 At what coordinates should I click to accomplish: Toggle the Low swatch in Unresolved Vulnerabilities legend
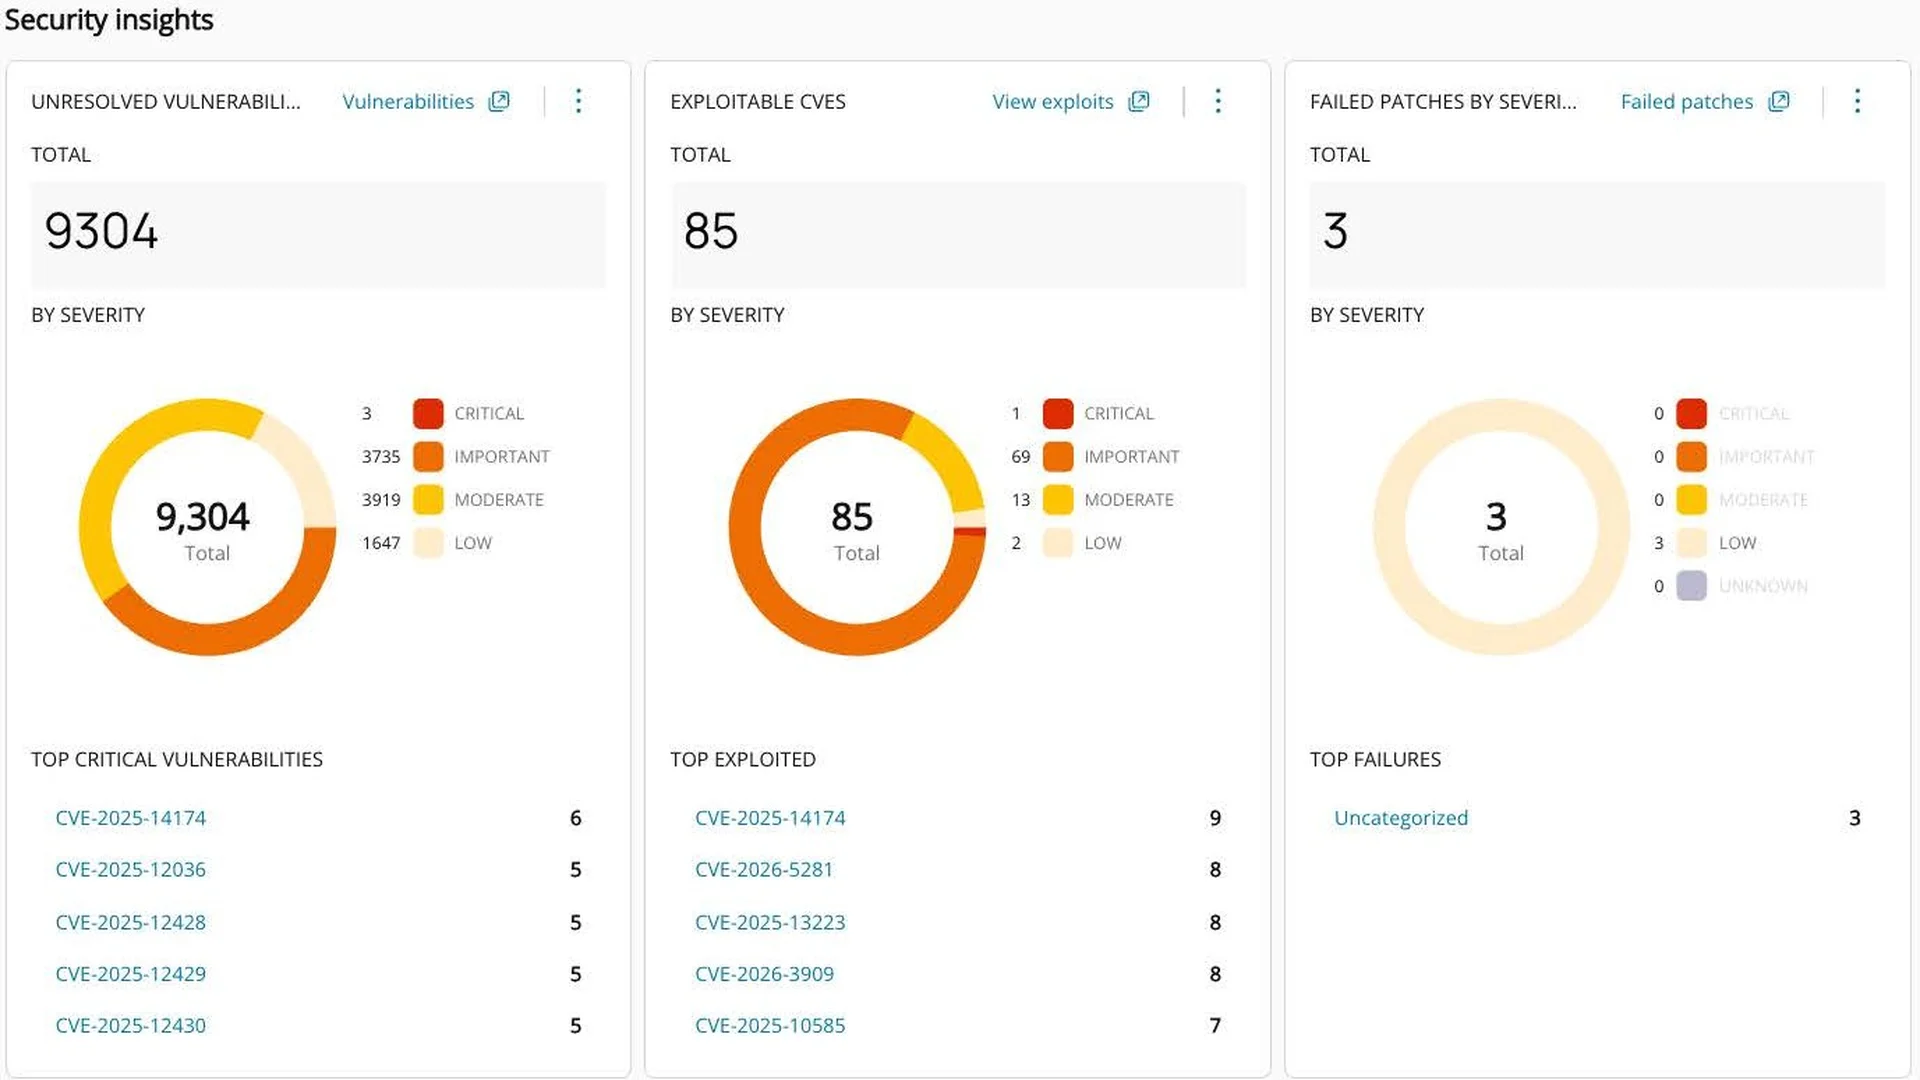click(428, 542)
